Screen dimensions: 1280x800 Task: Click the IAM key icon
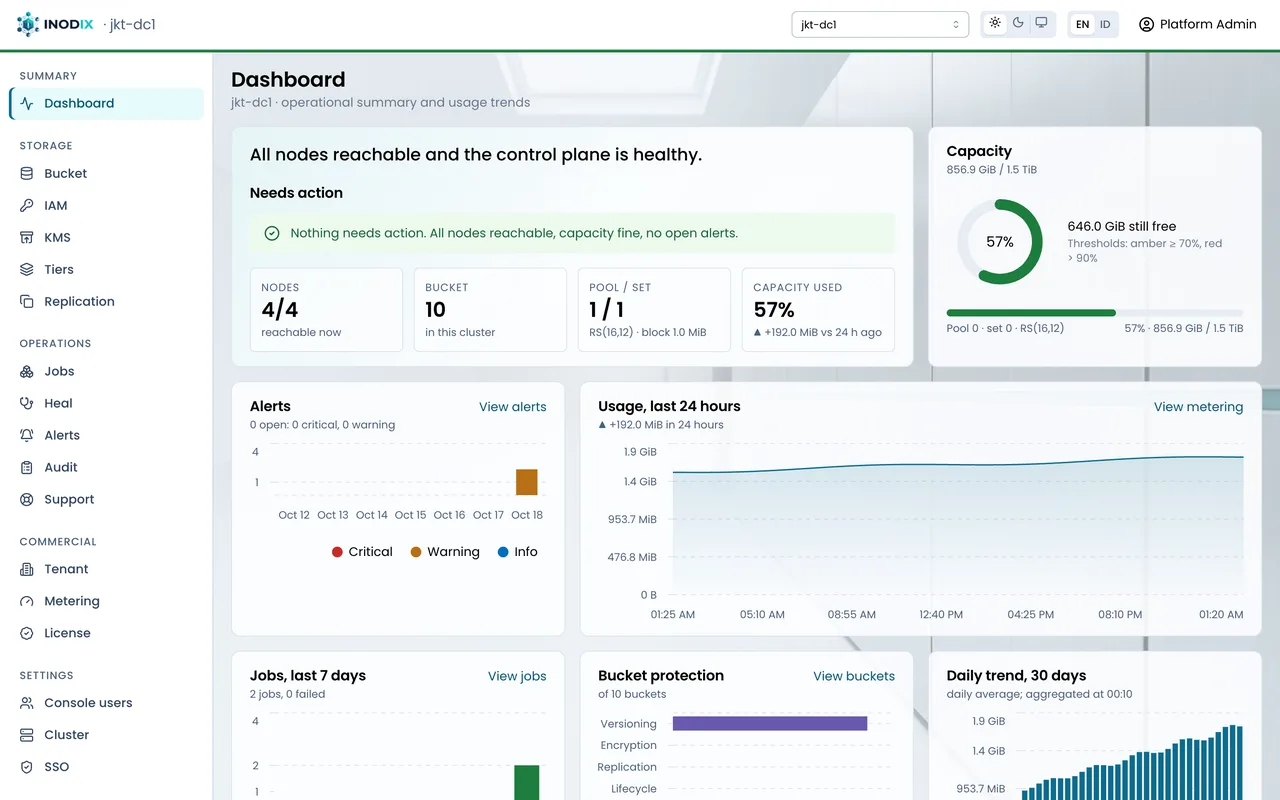click(x=27, y=205)
